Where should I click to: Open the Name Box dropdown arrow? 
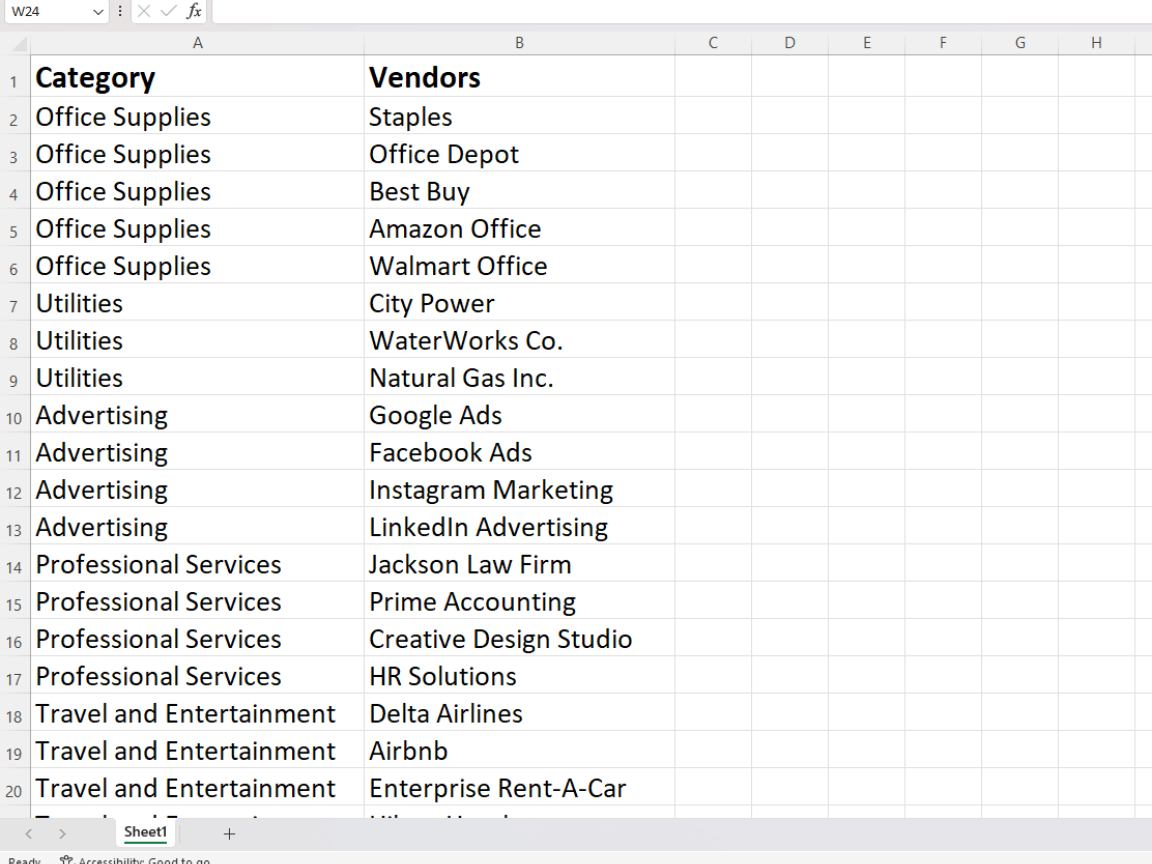(x=98, y=12)
